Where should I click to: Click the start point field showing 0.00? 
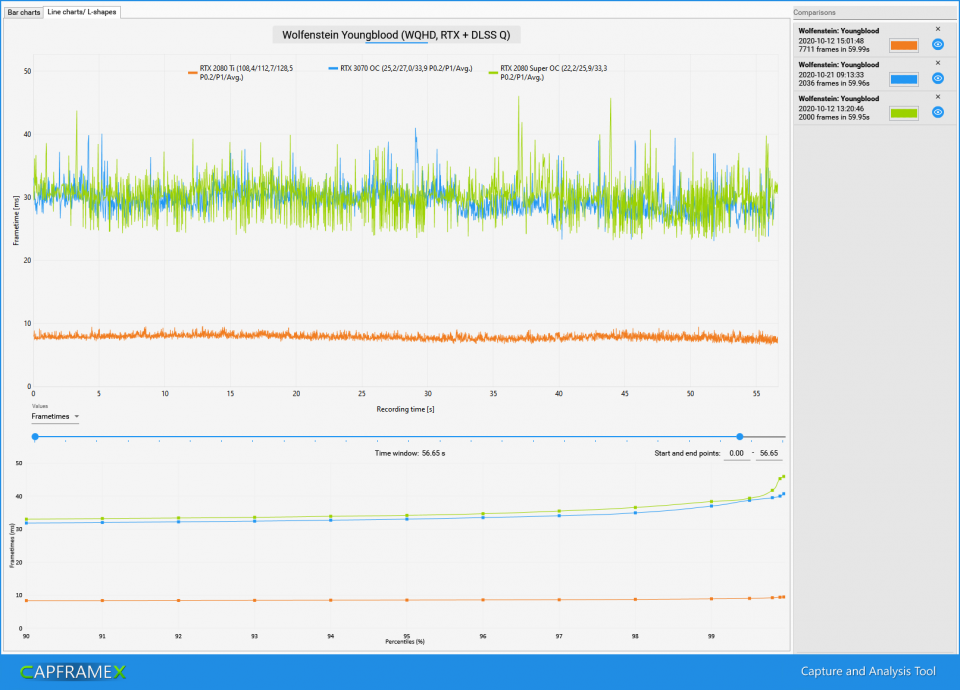tap(737, 454)
